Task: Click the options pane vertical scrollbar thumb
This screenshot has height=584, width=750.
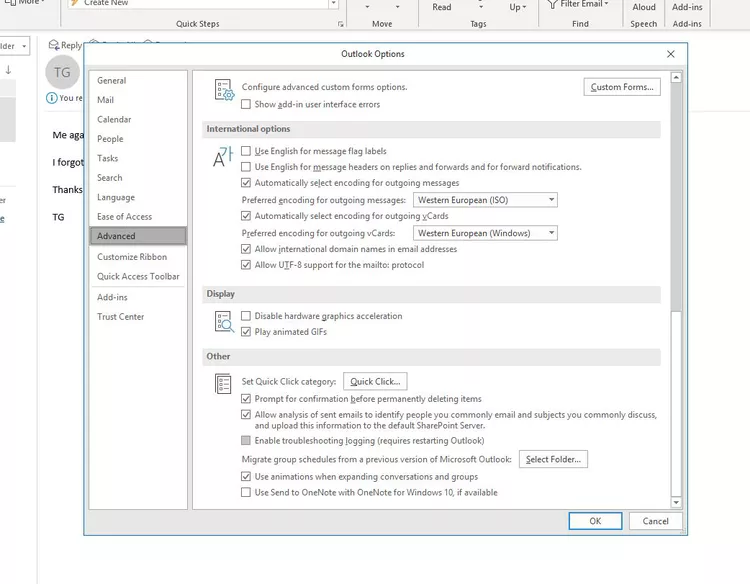Action: click(x=676, y=197)
